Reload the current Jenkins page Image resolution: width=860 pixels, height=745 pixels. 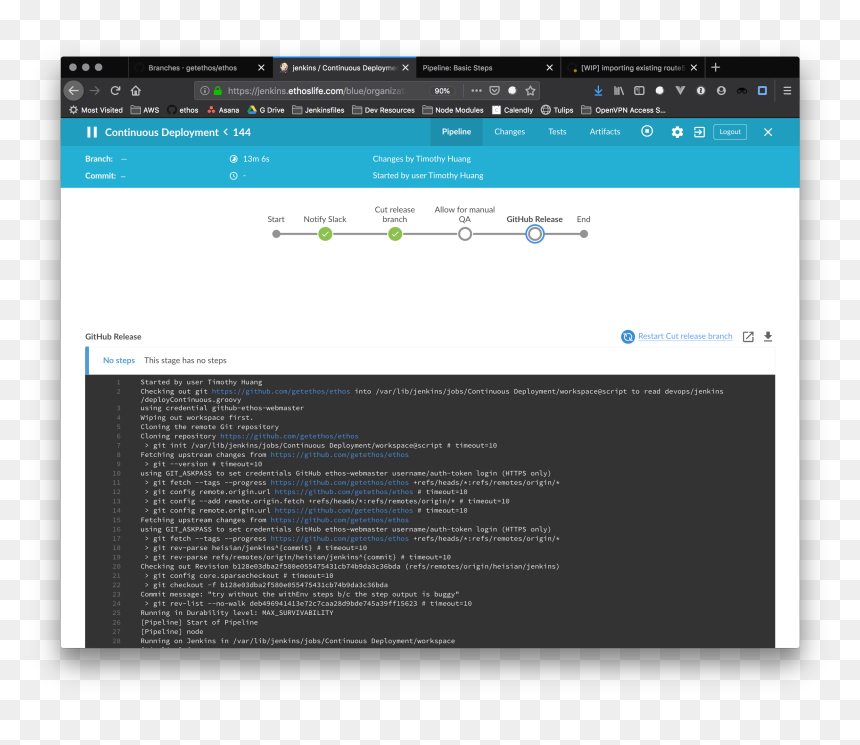[x=115, y=91]
